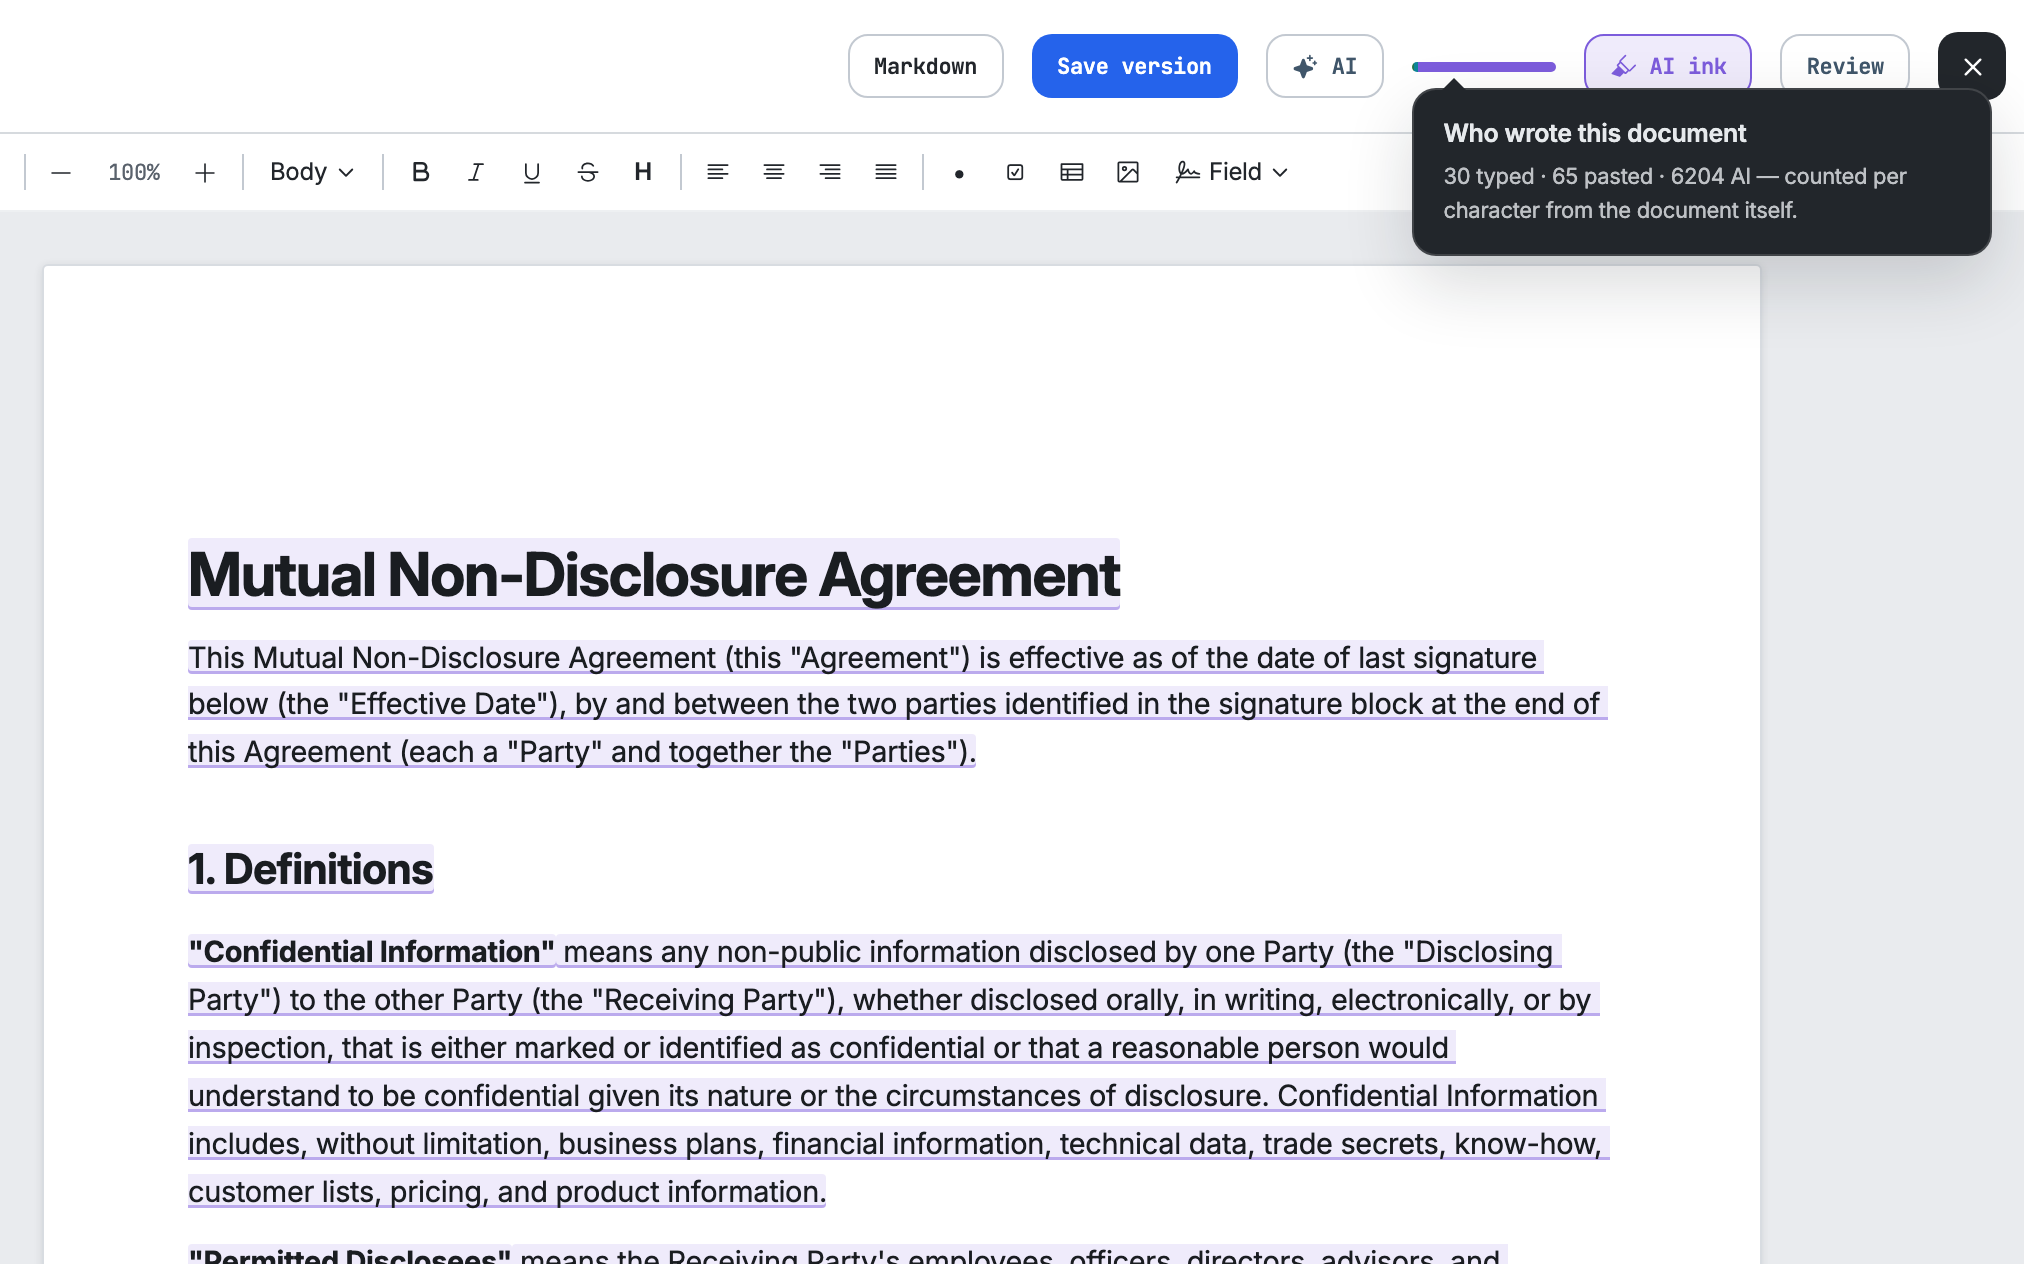Click text 'this Agreement (each a "Party"'
The image size is (2024, 1264).
click(x=395, y=751)
